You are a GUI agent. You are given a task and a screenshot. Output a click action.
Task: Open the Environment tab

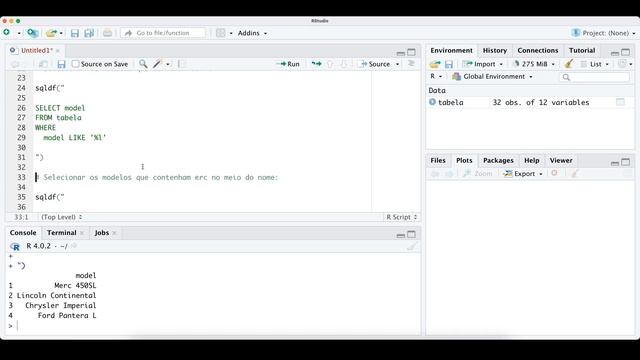pos(451,50)
